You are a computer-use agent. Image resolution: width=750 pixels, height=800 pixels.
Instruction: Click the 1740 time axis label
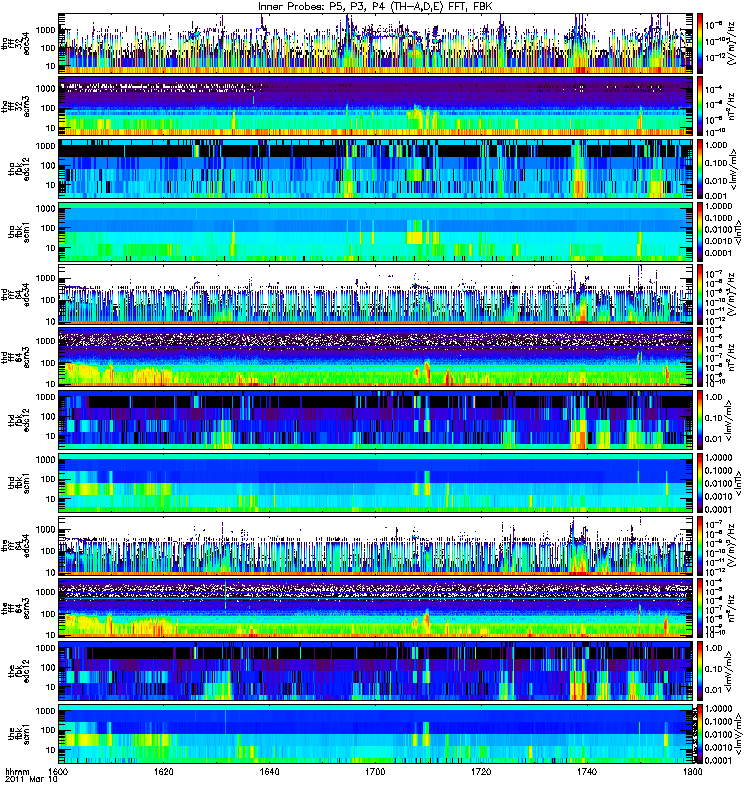coord(587,771)
